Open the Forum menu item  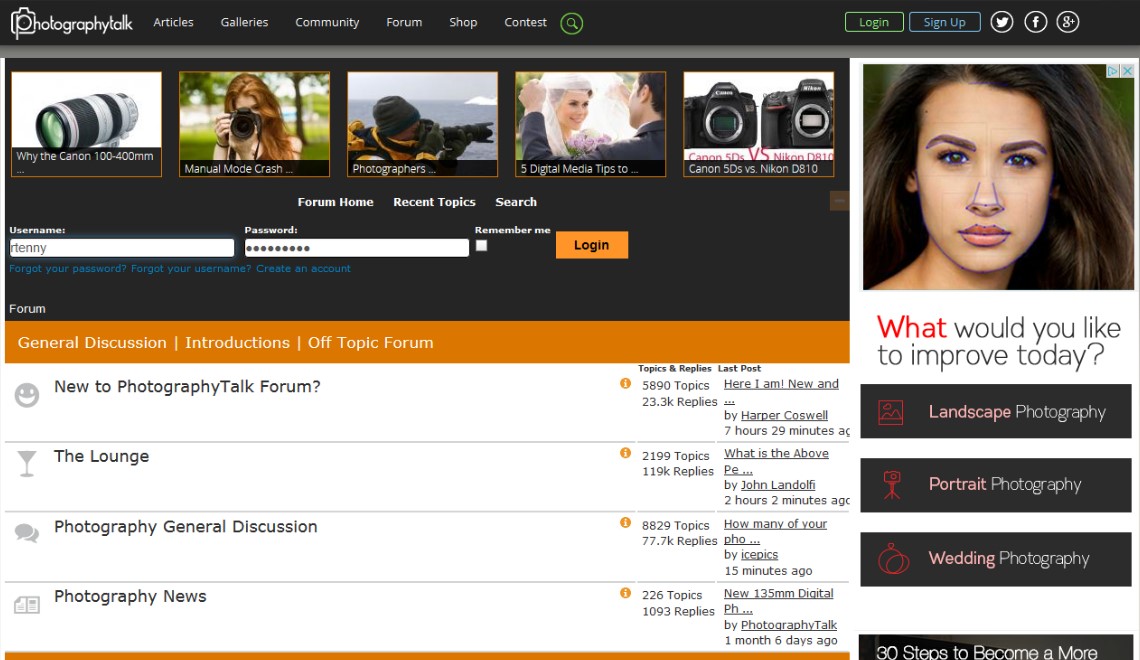(404, 23)
